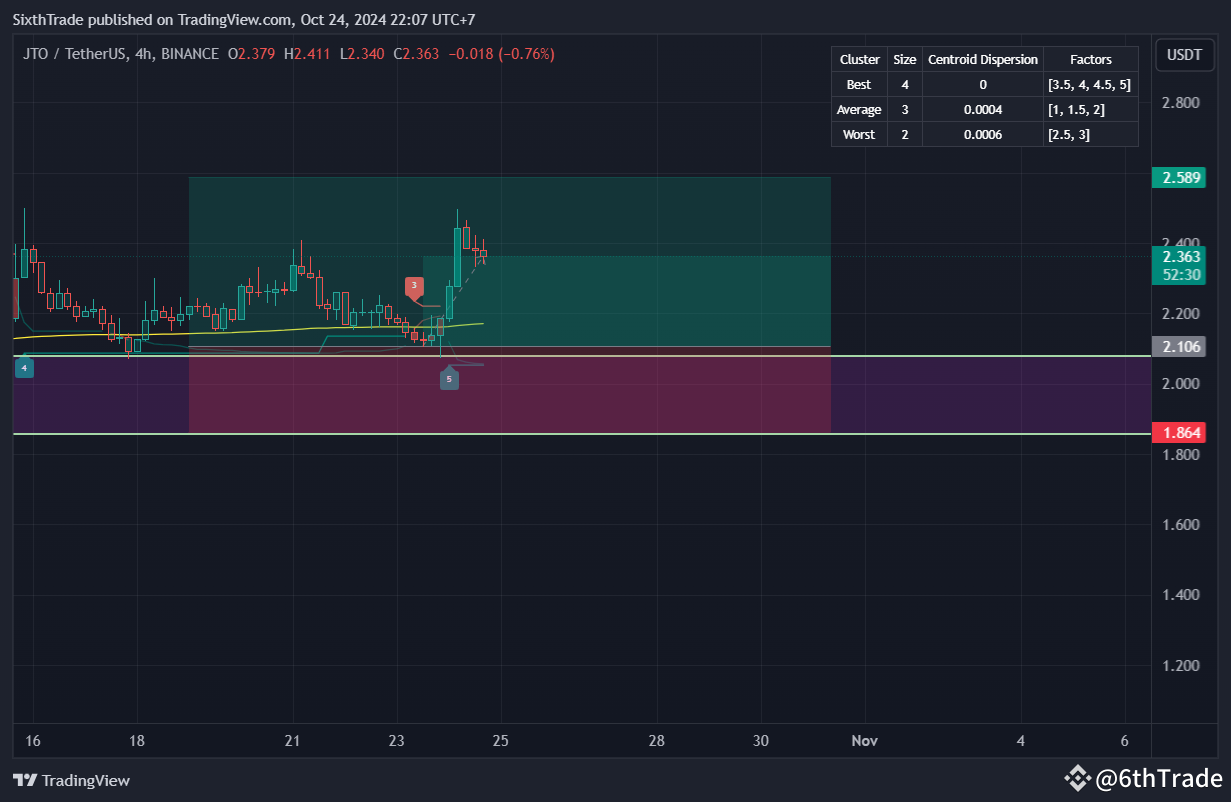Image resolution: width=1231 pixels, height=802 pixels.
Task: Click the SixthTrade publisher name text
Action: 48,19
